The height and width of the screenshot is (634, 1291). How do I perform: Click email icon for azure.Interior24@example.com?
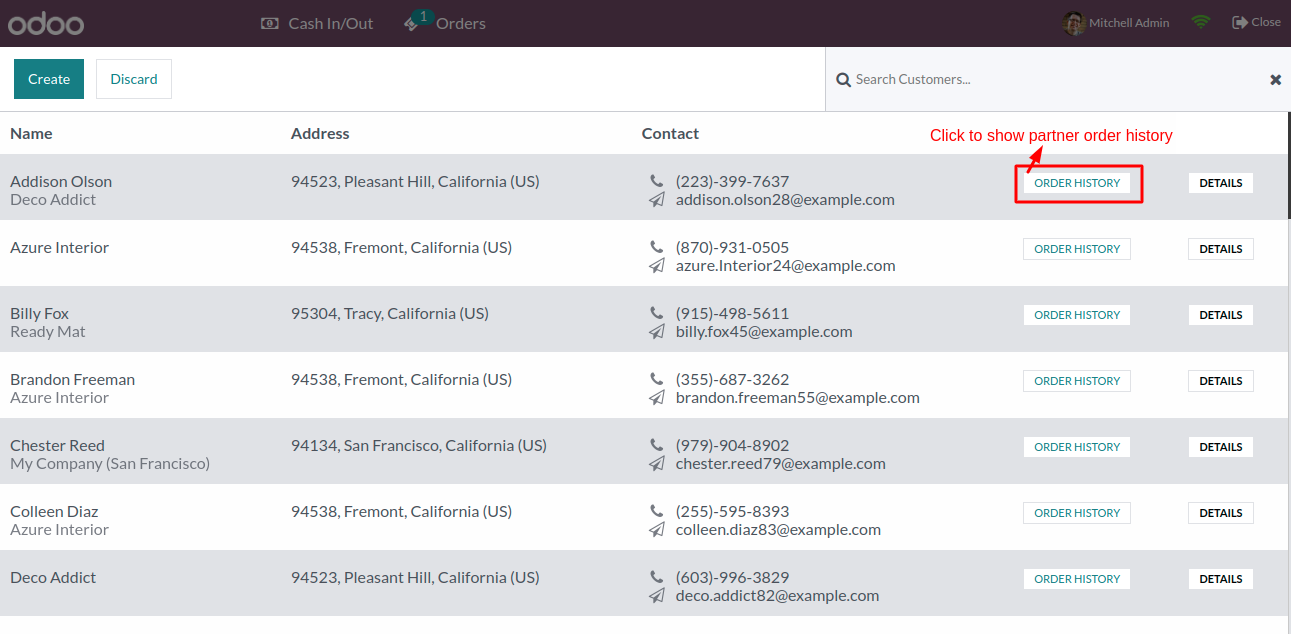656,265
